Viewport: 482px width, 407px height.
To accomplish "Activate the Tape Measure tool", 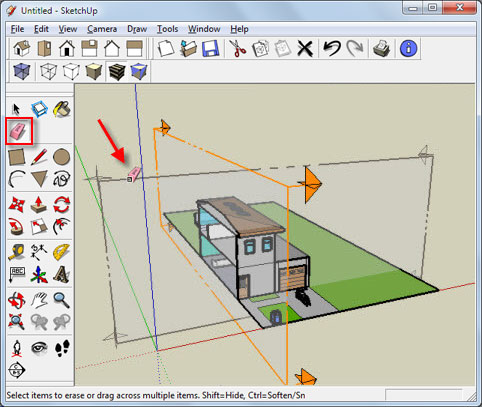I will click(x=17, y=252).
